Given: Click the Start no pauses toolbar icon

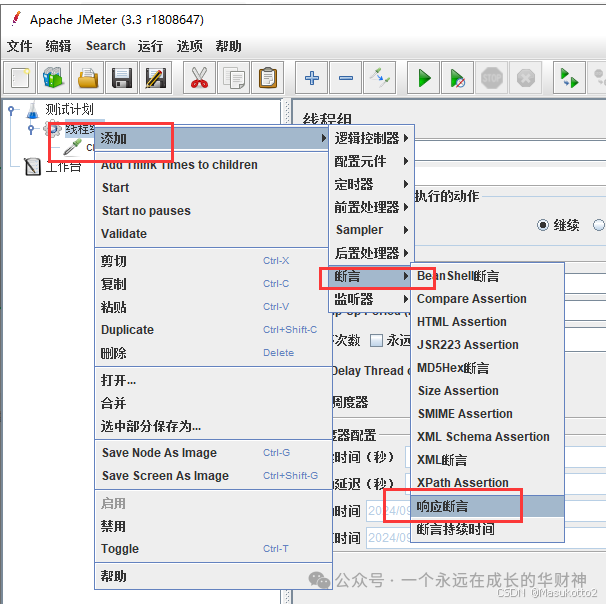Looking at the screenshot, I should pyautogui.click(x=458, y=77).
